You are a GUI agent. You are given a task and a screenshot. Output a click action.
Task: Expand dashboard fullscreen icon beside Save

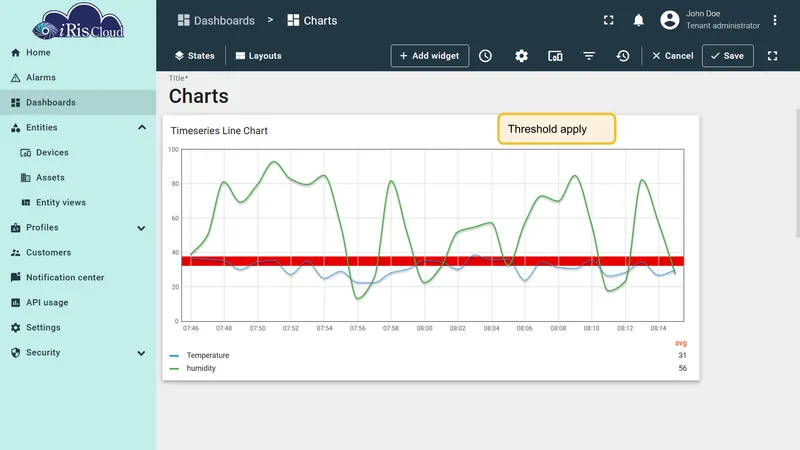[772, 56]
